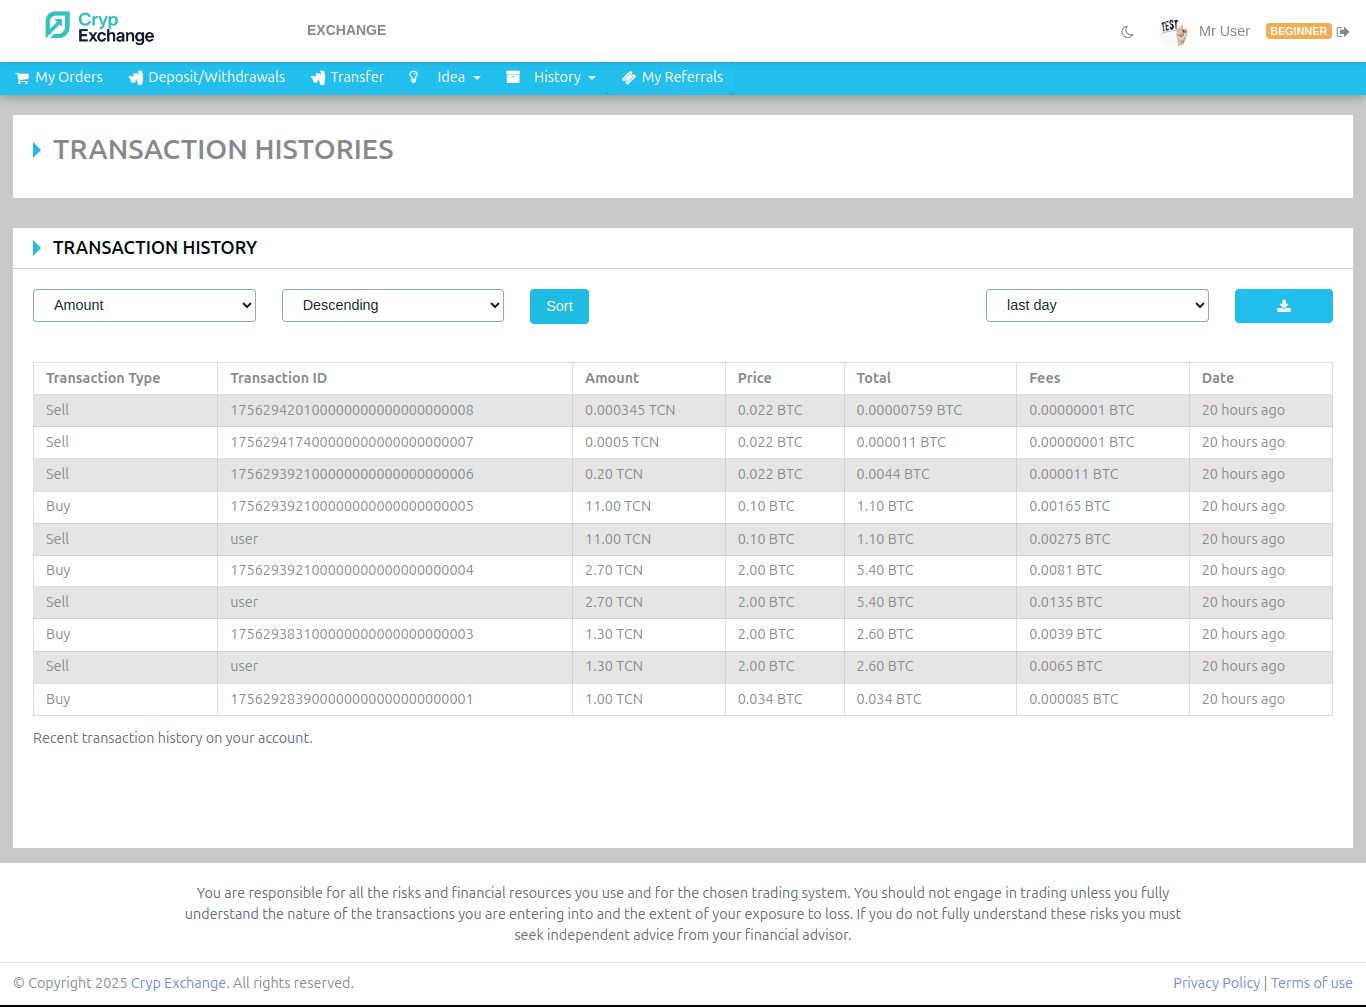Open the Descending order dropdown

392,306
